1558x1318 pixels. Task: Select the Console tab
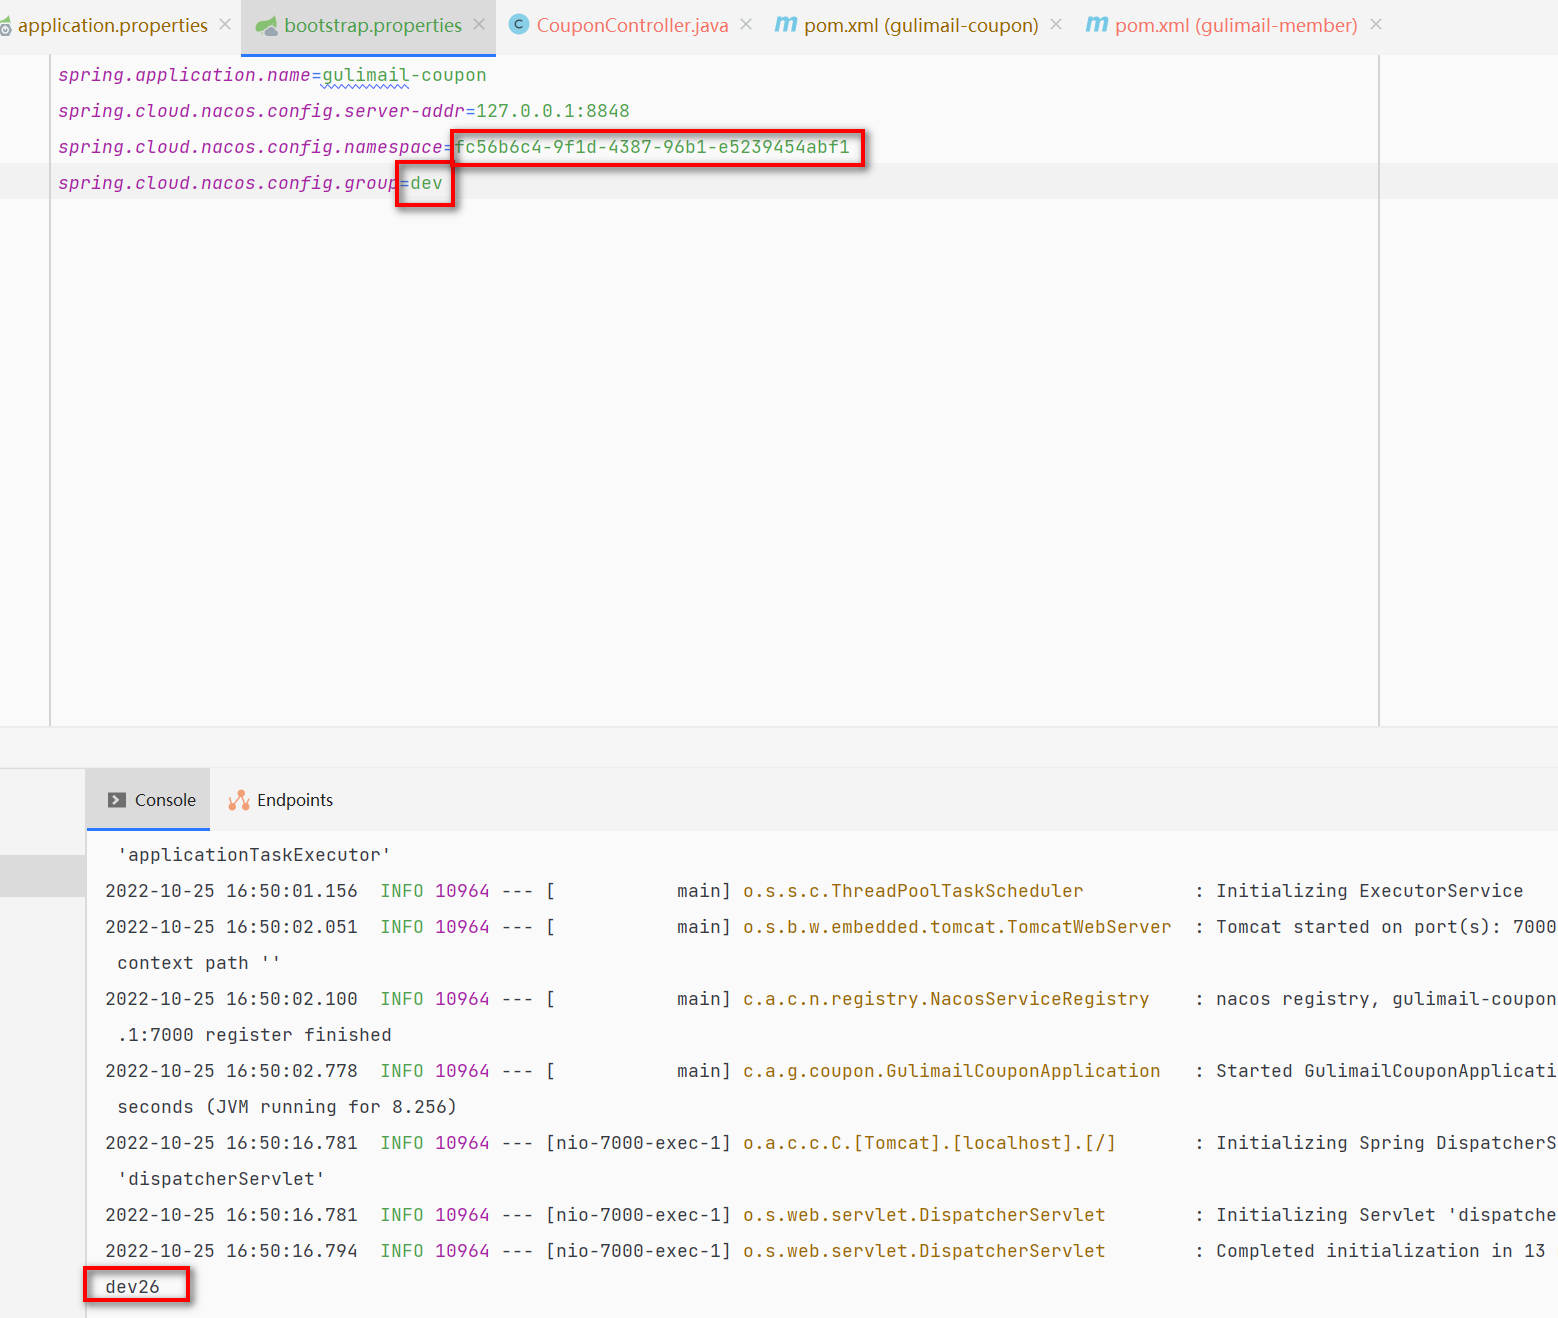point(148,800)
